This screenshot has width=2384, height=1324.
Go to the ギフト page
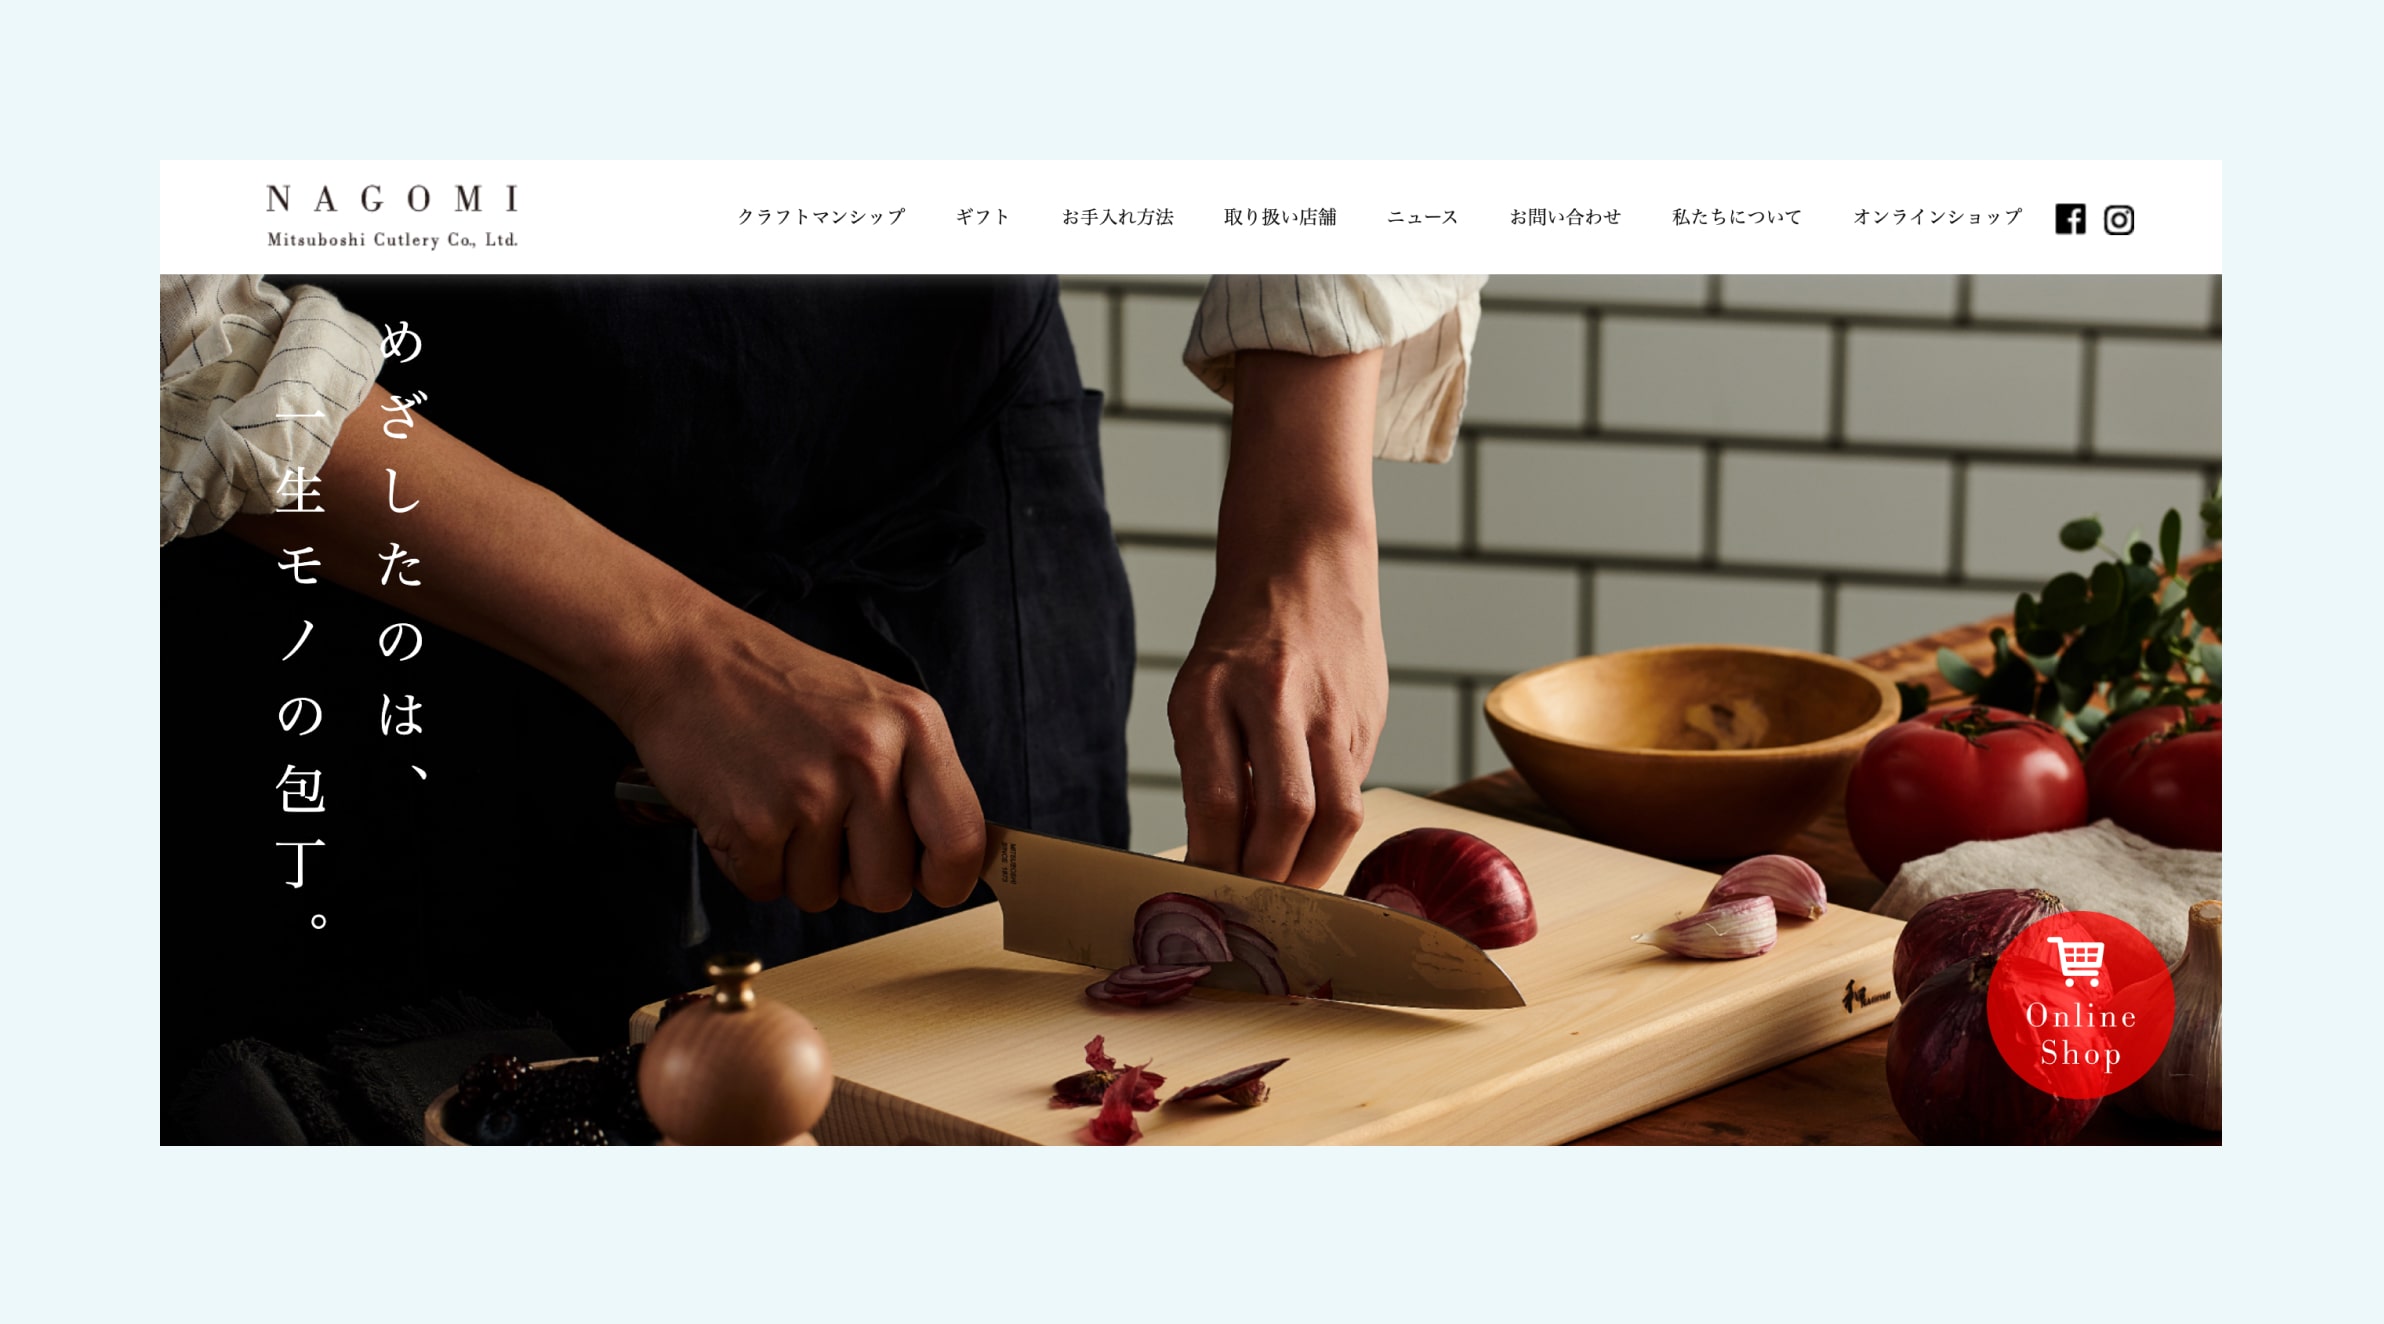982,217
